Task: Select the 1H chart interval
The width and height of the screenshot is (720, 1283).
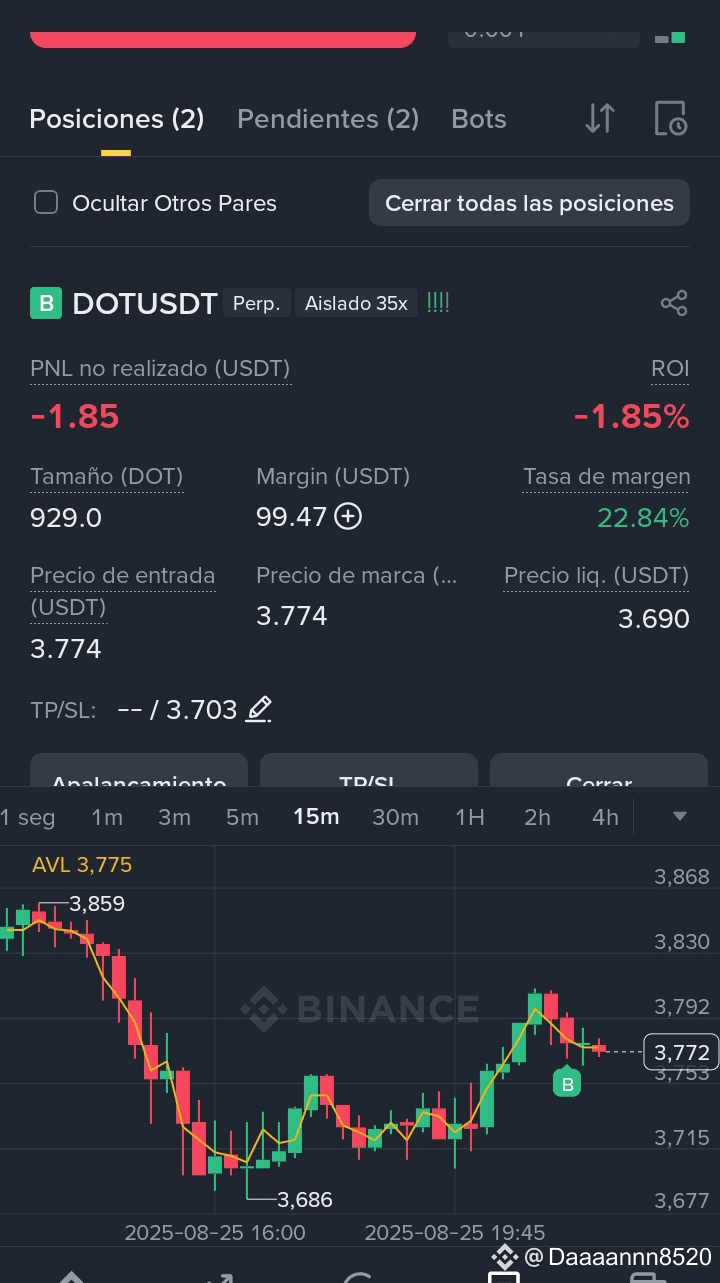Action: 470,817
